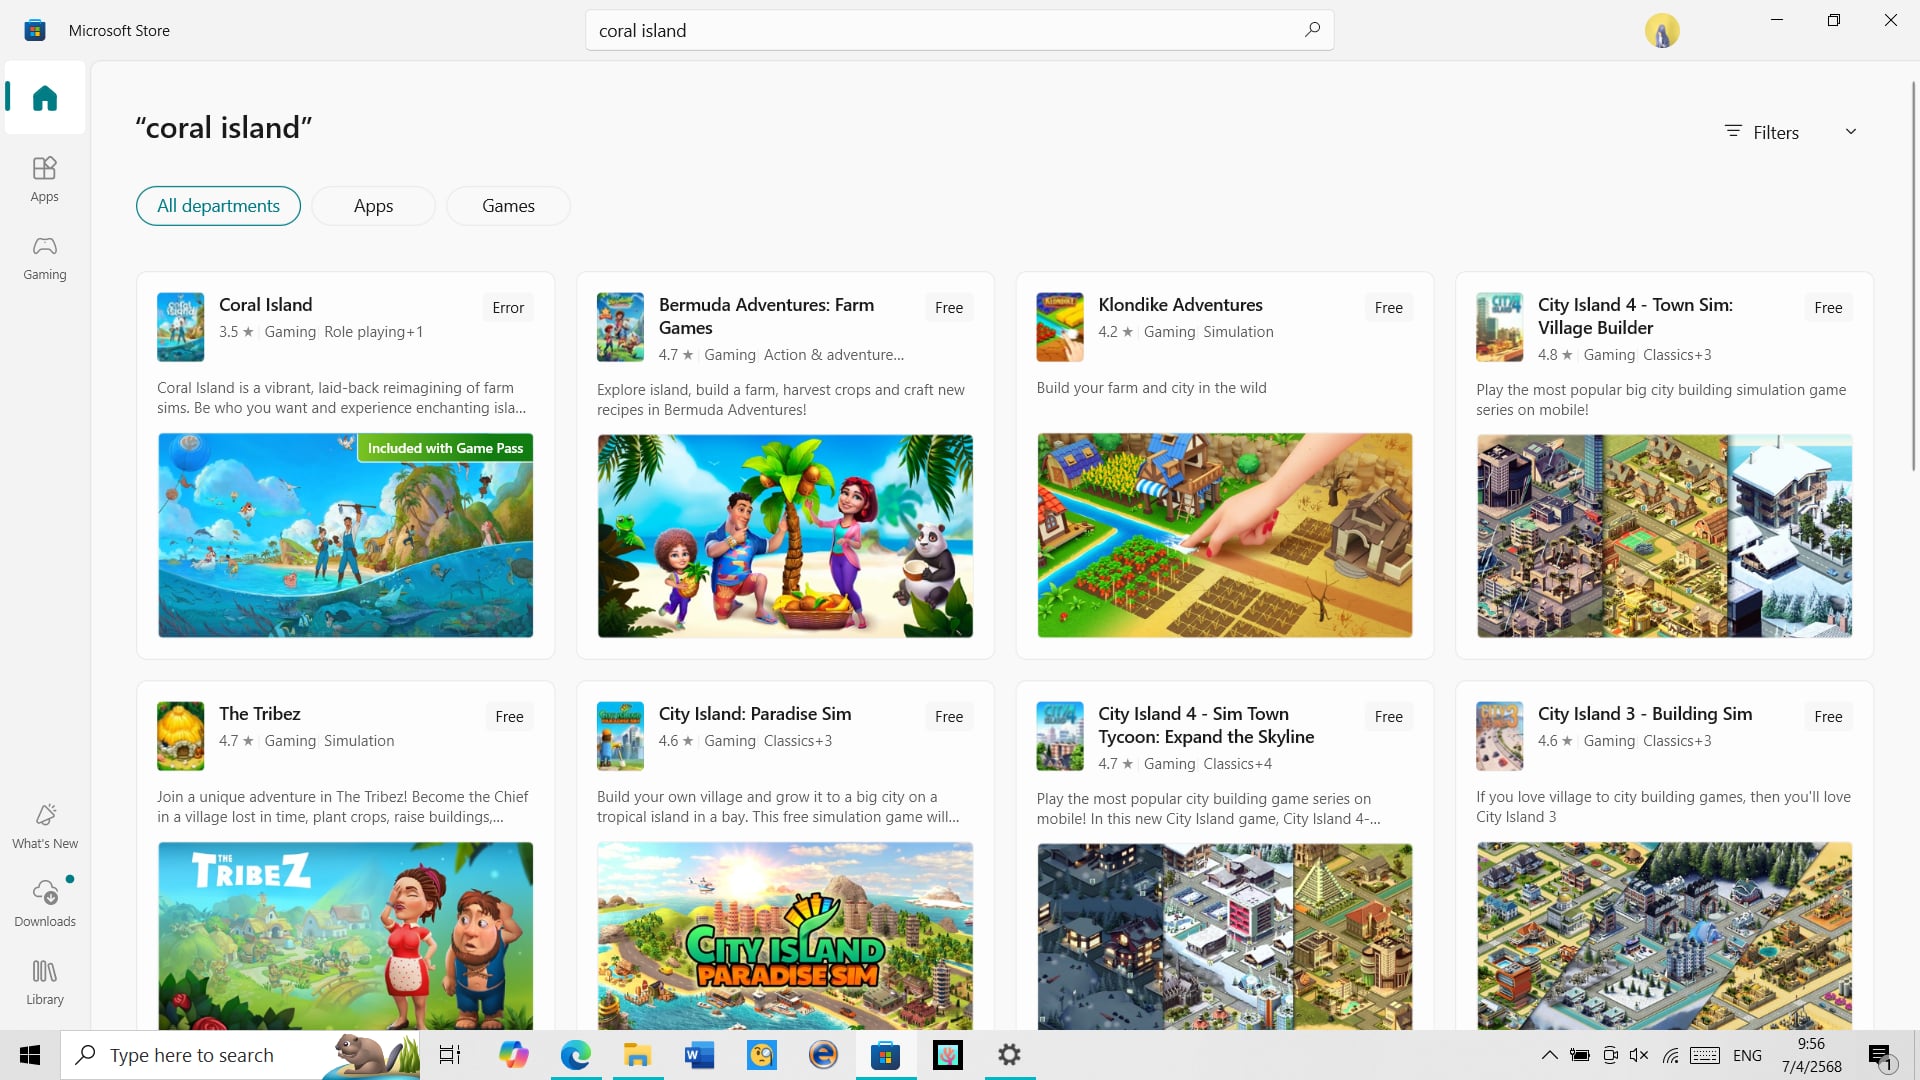Screen dimensions: 1920x1080
Task: Open Bermuda Adventures screenshot thumbnail
Action: click(x=785, y=535)
